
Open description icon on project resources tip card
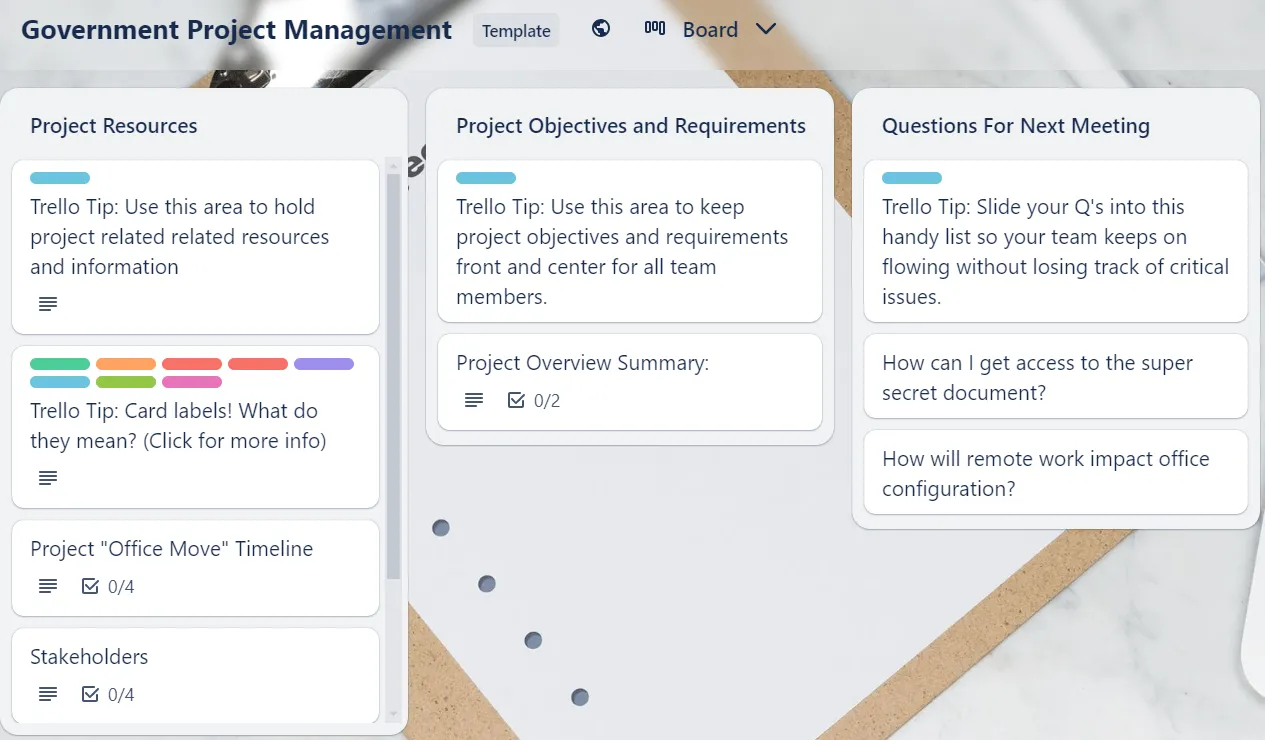(x=48, y=304)
